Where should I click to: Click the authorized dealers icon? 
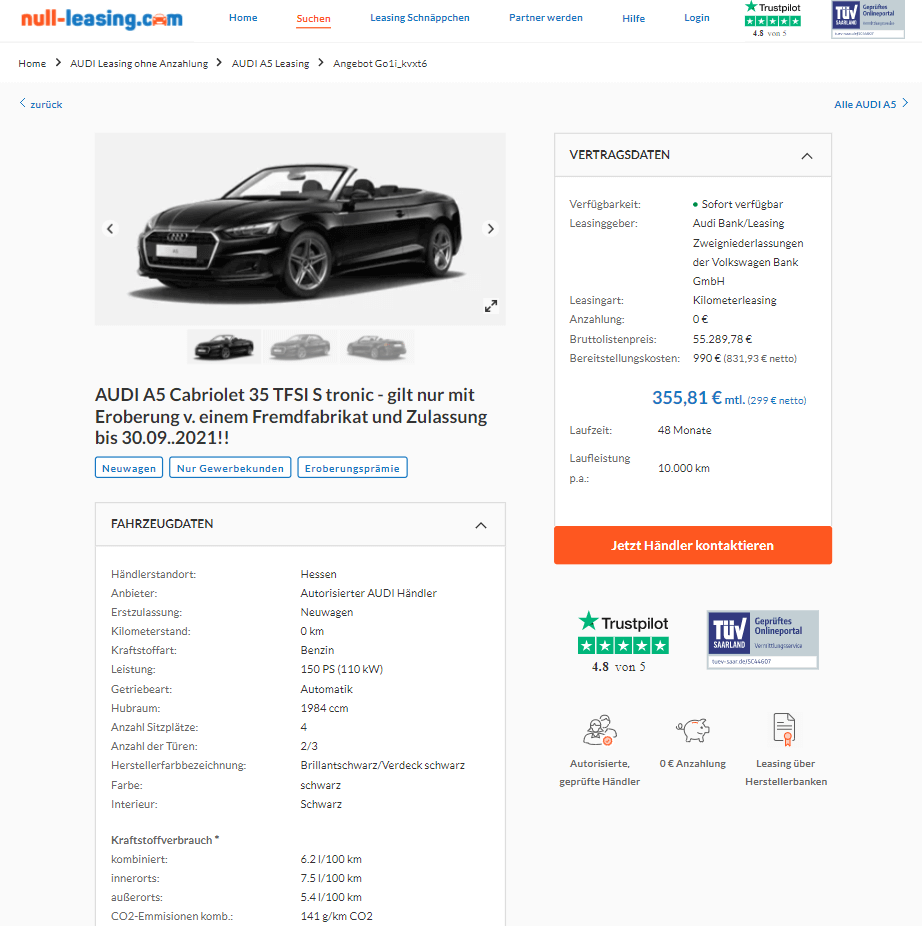(600, 731)
